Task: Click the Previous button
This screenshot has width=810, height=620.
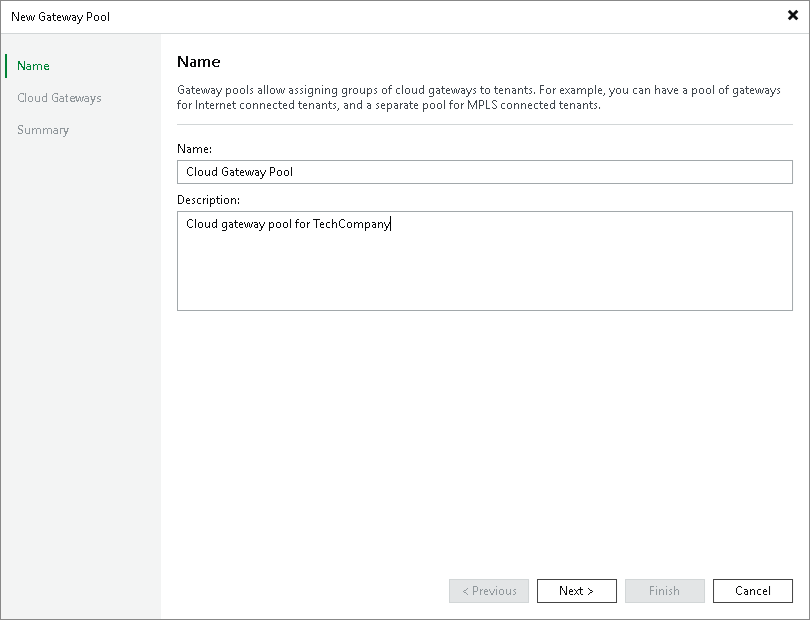Action: [x=488, y=590]
